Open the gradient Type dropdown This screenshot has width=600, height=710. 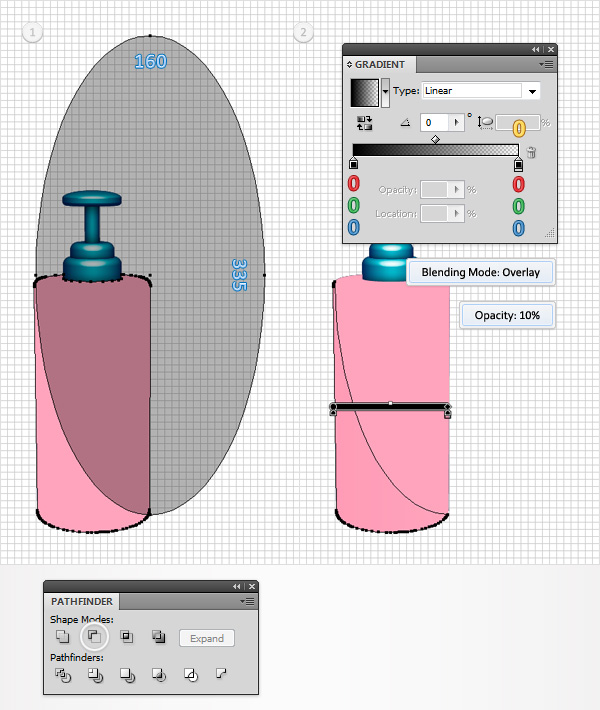(533, 91)
